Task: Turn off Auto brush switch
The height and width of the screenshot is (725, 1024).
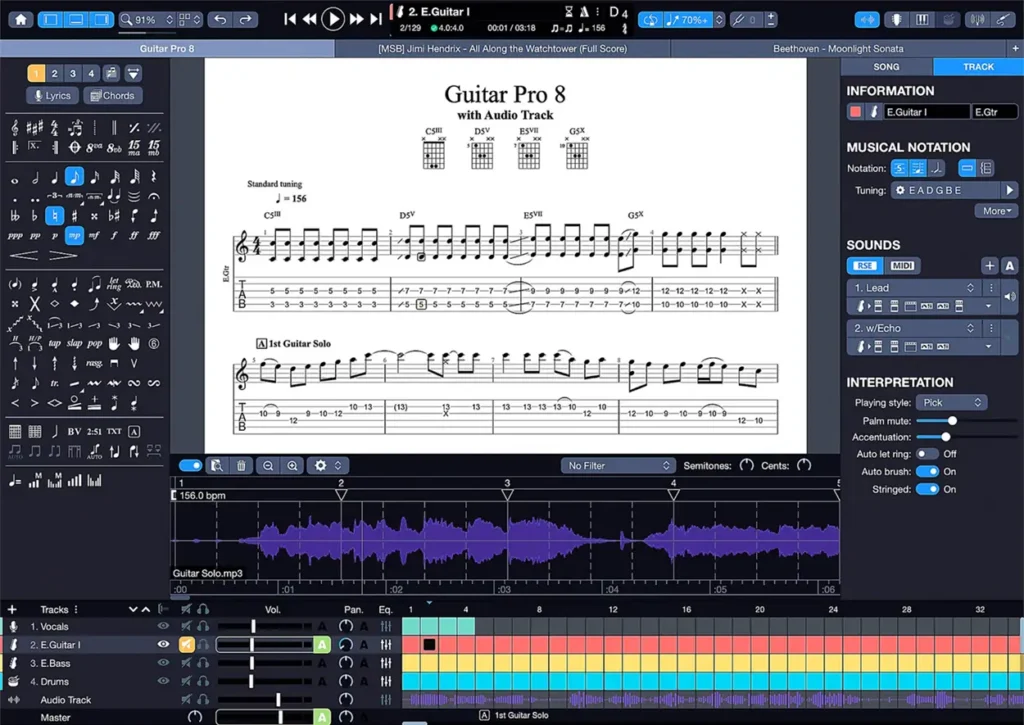Action: [927, 472]
